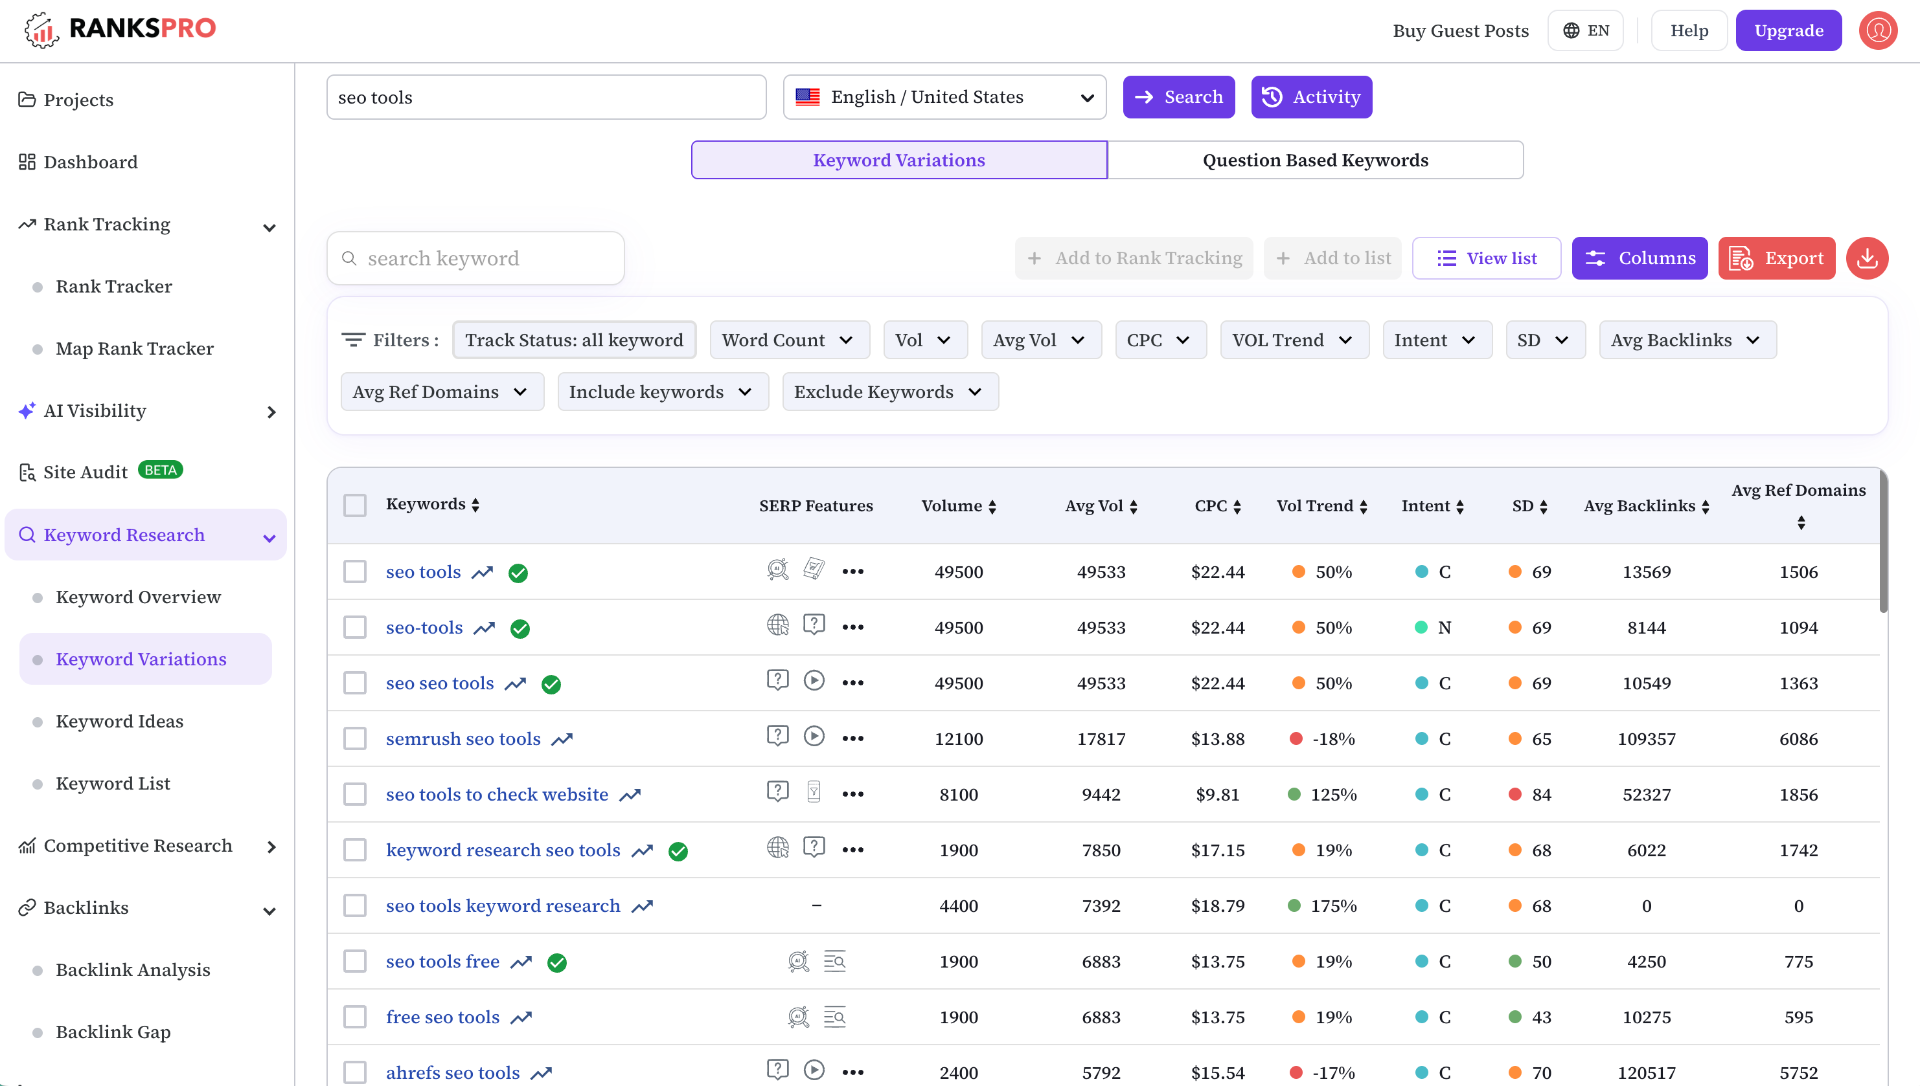Open trend chart icon for 'seo-tools' row
1920x1086 pixels.
[x=485, y=629]
